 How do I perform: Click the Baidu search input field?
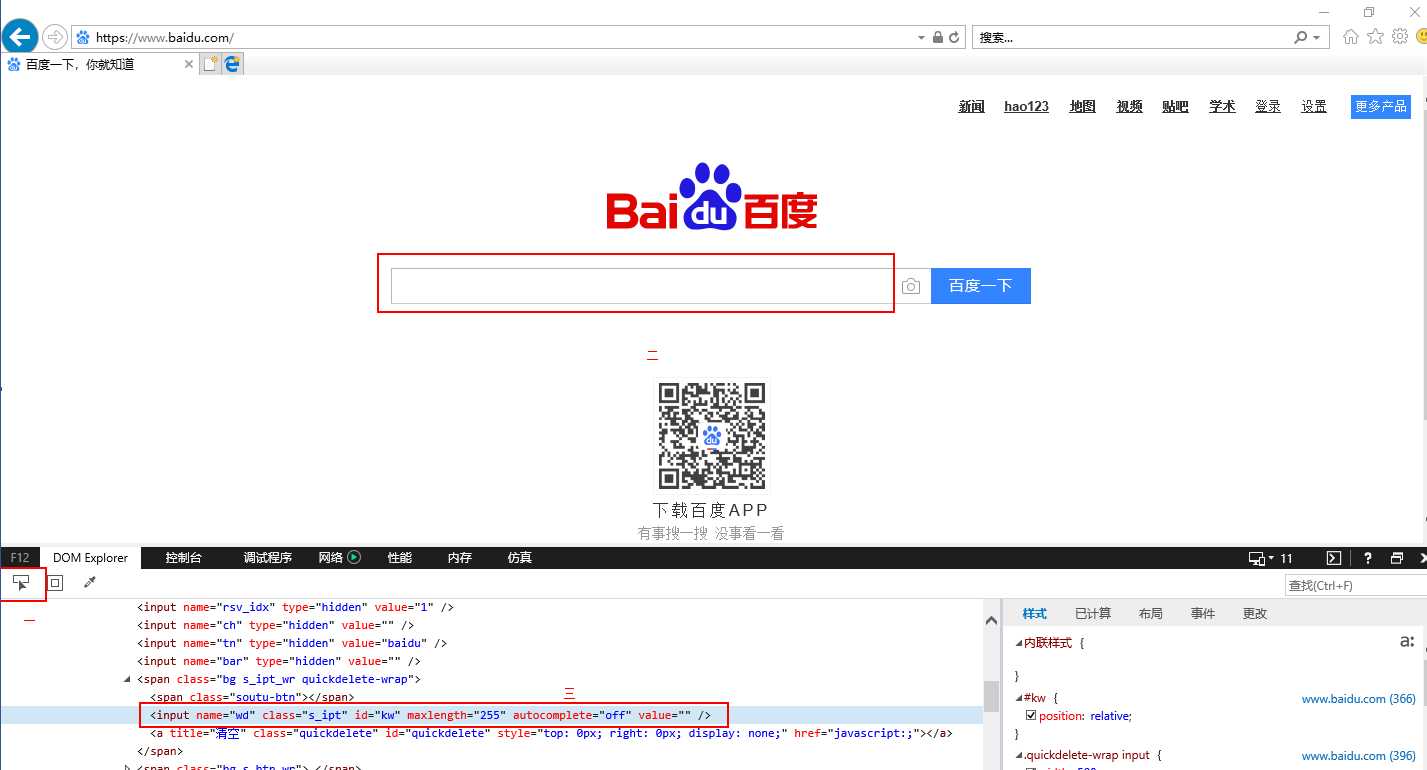coord(640,286)
